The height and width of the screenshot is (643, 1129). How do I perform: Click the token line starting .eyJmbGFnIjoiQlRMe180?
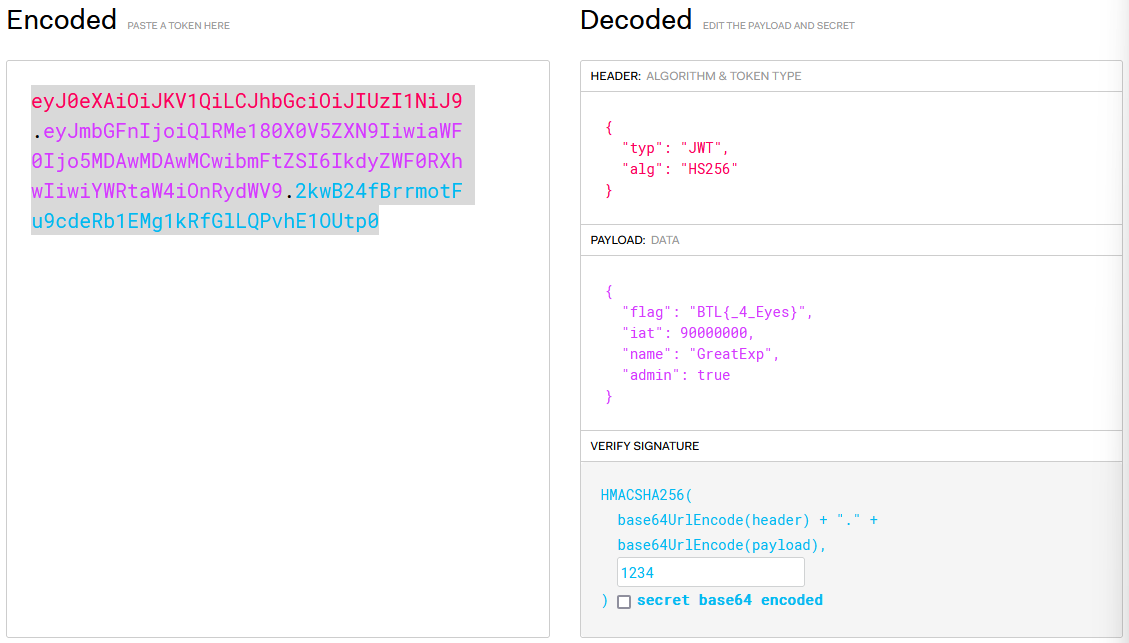pos(247,131)
